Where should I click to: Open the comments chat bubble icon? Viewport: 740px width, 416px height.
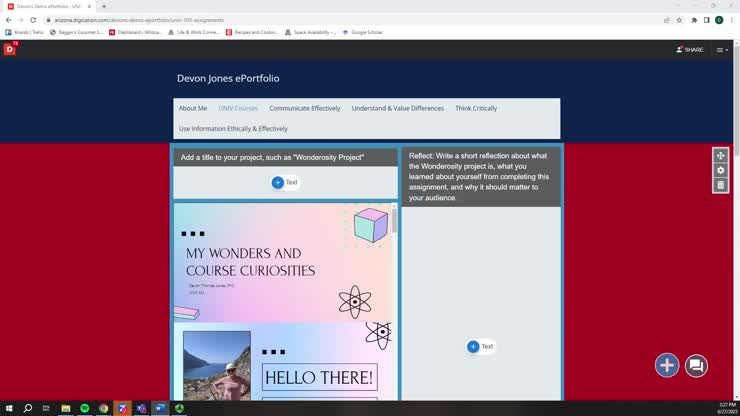[x=696, y=365]
